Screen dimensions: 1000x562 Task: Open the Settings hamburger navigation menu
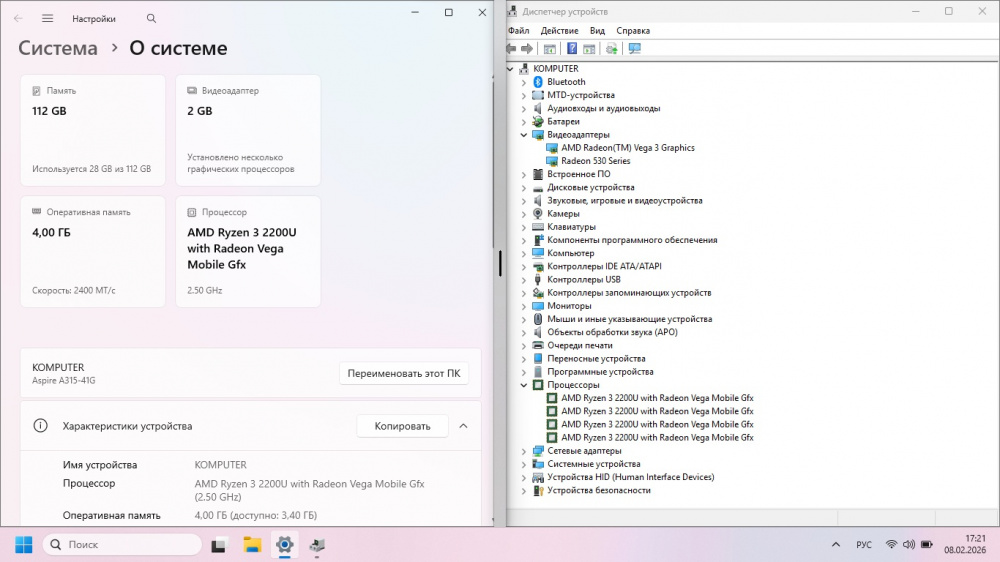coord(47,18)
